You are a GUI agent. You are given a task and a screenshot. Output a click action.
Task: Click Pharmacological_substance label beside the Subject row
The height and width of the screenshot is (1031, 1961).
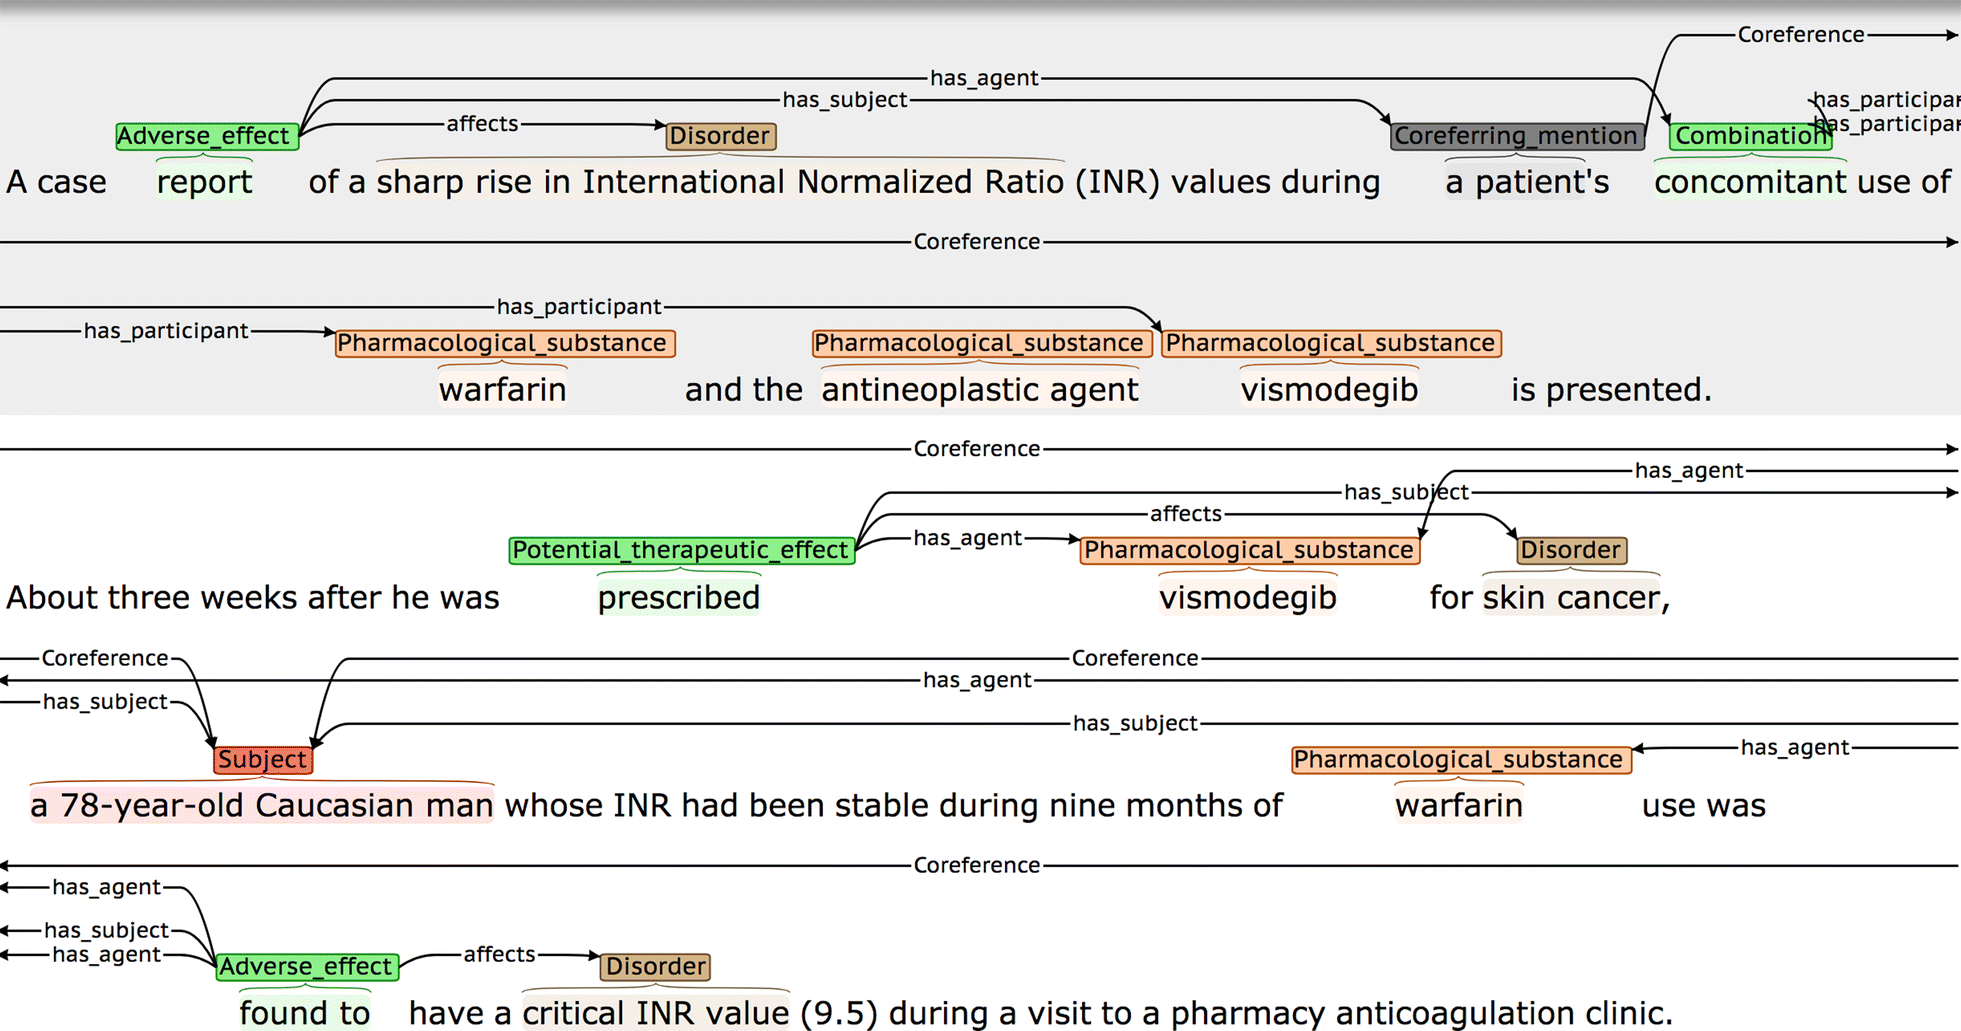[1460, 759]
